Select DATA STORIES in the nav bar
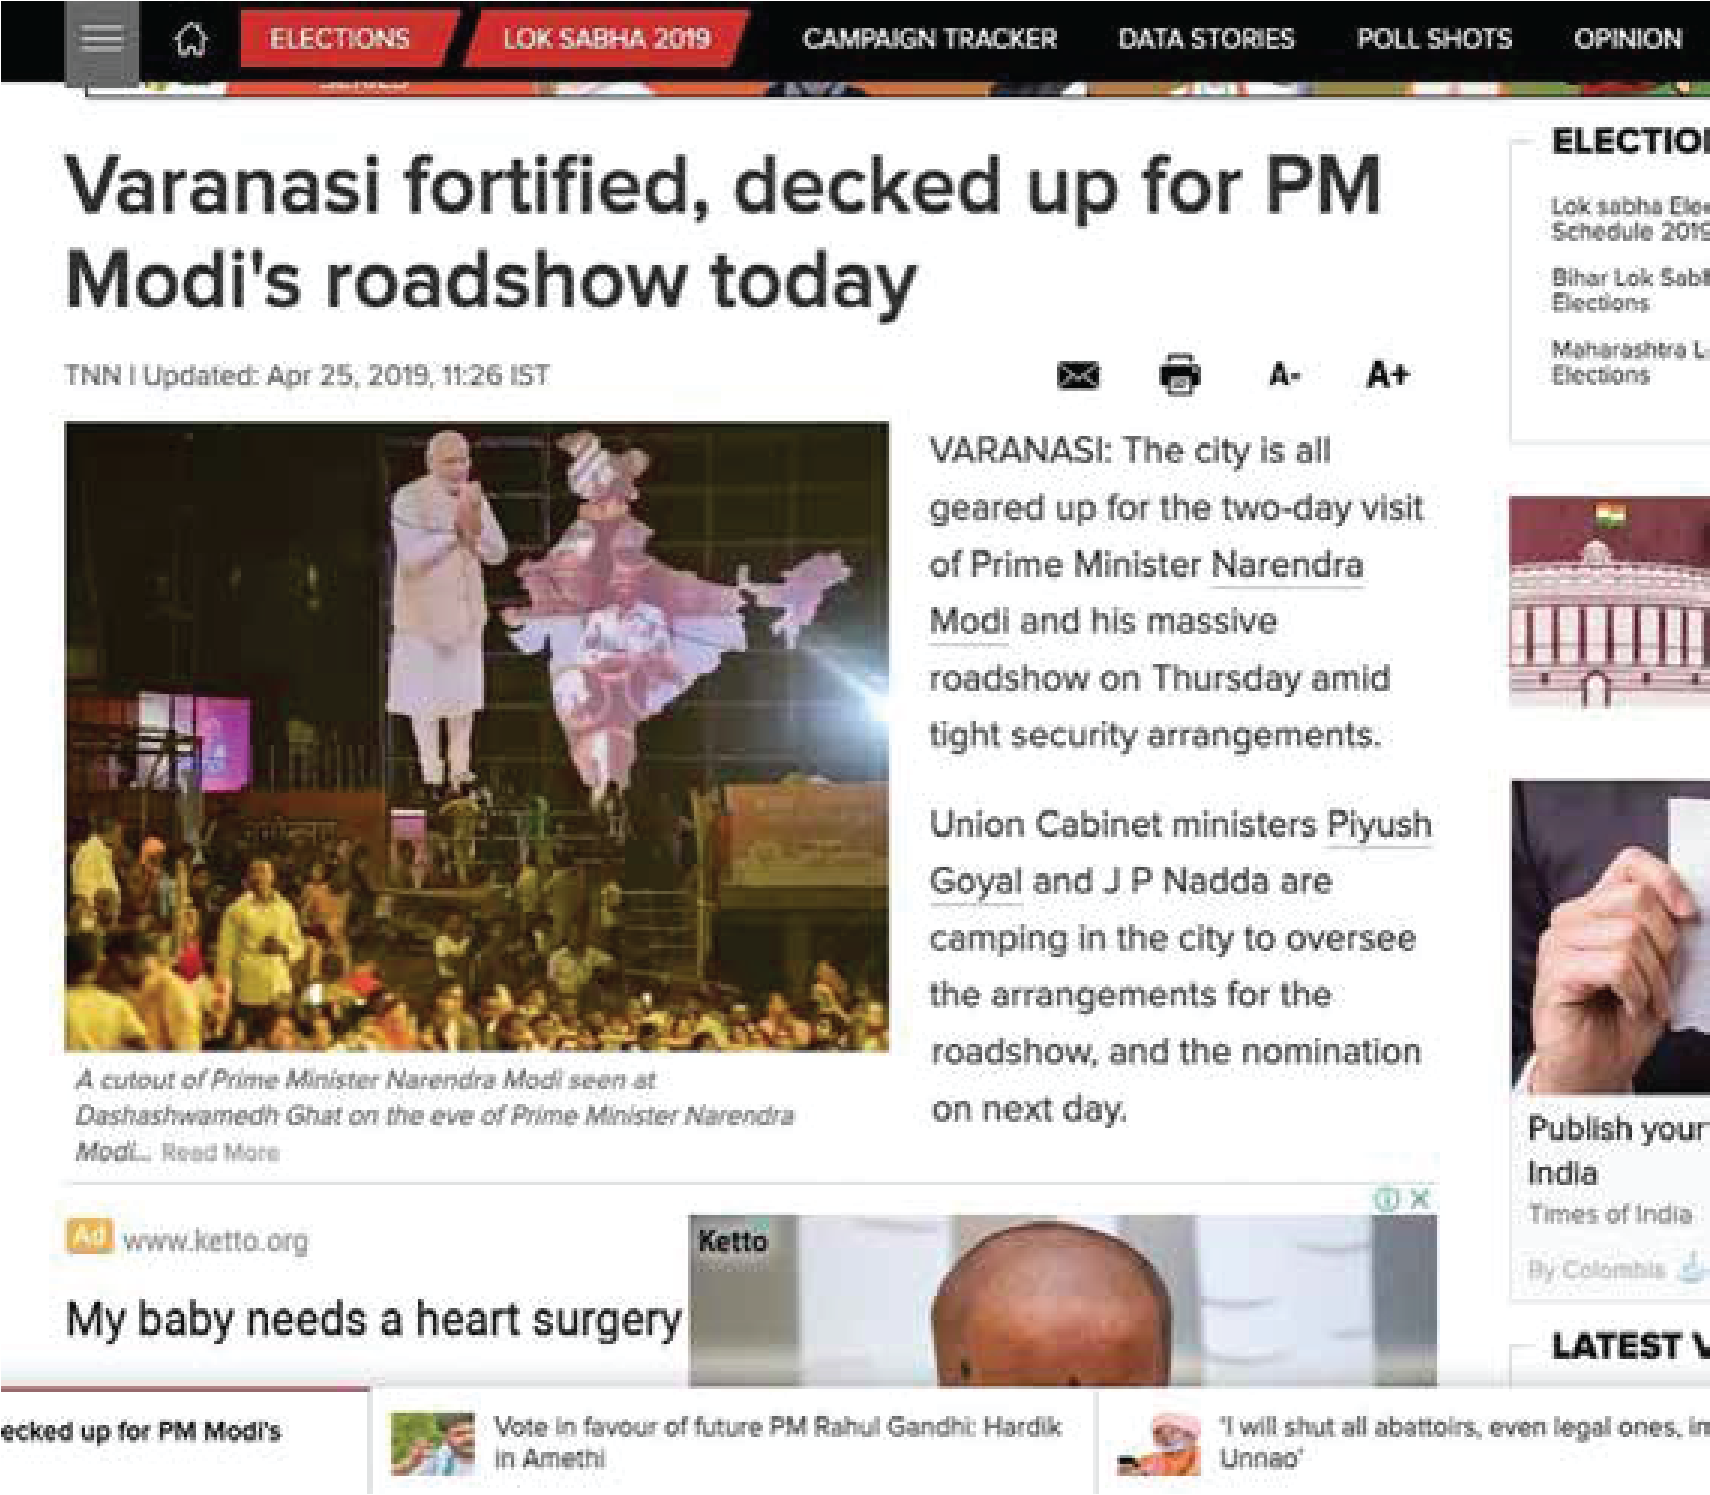The height and width of the screenshot is (1495, 1710). click(x=1205, y=39)
